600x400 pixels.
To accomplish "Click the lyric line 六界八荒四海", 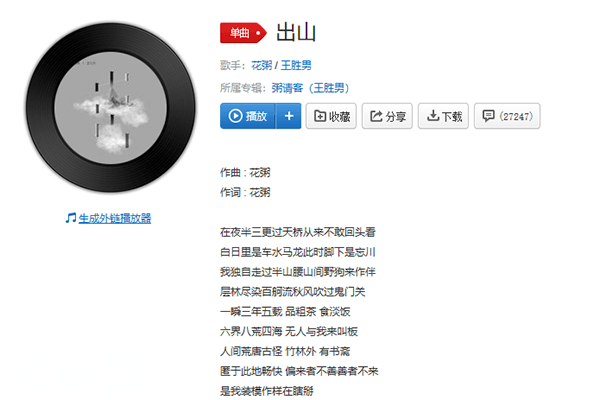I will pos(289,331).
